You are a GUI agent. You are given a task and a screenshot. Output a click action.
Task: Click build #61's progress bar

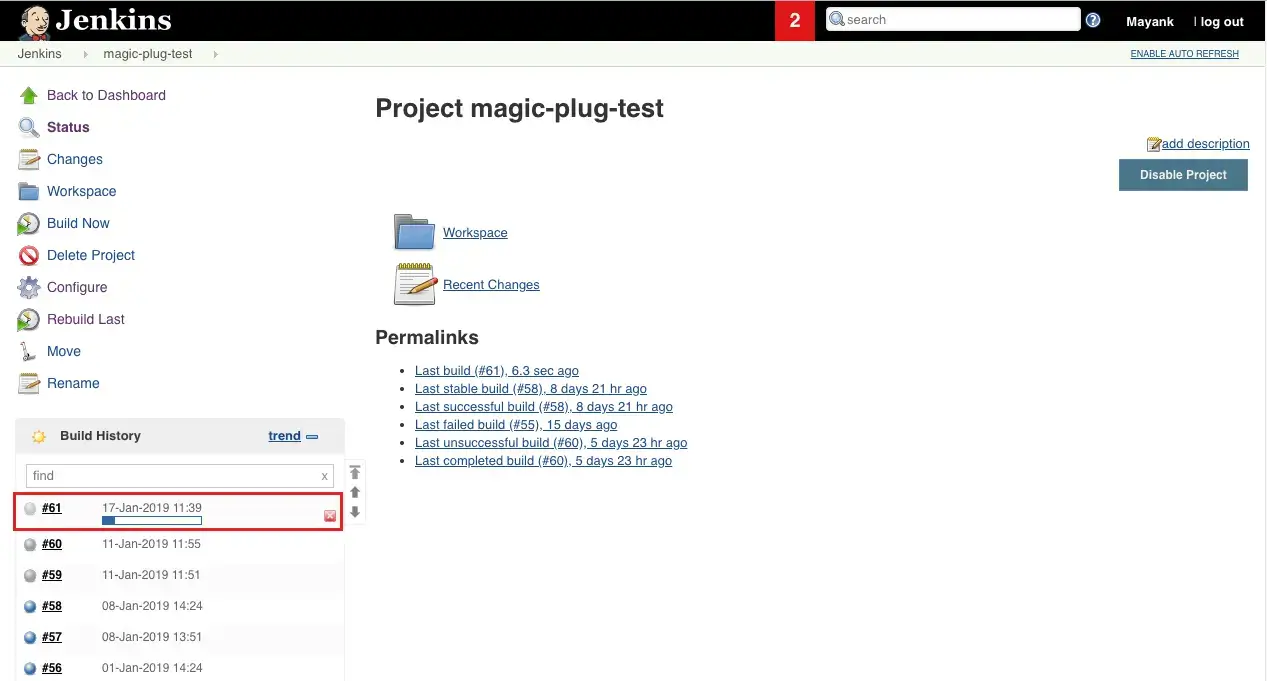pos(151,520)
